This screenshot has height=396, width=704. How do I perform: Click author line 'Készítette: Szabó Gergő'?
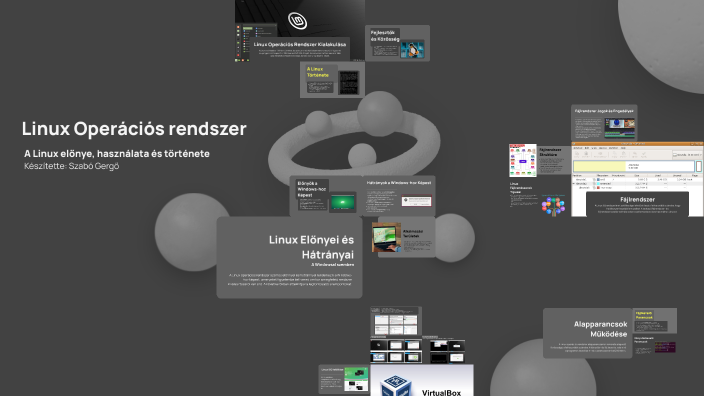point(71,166)
